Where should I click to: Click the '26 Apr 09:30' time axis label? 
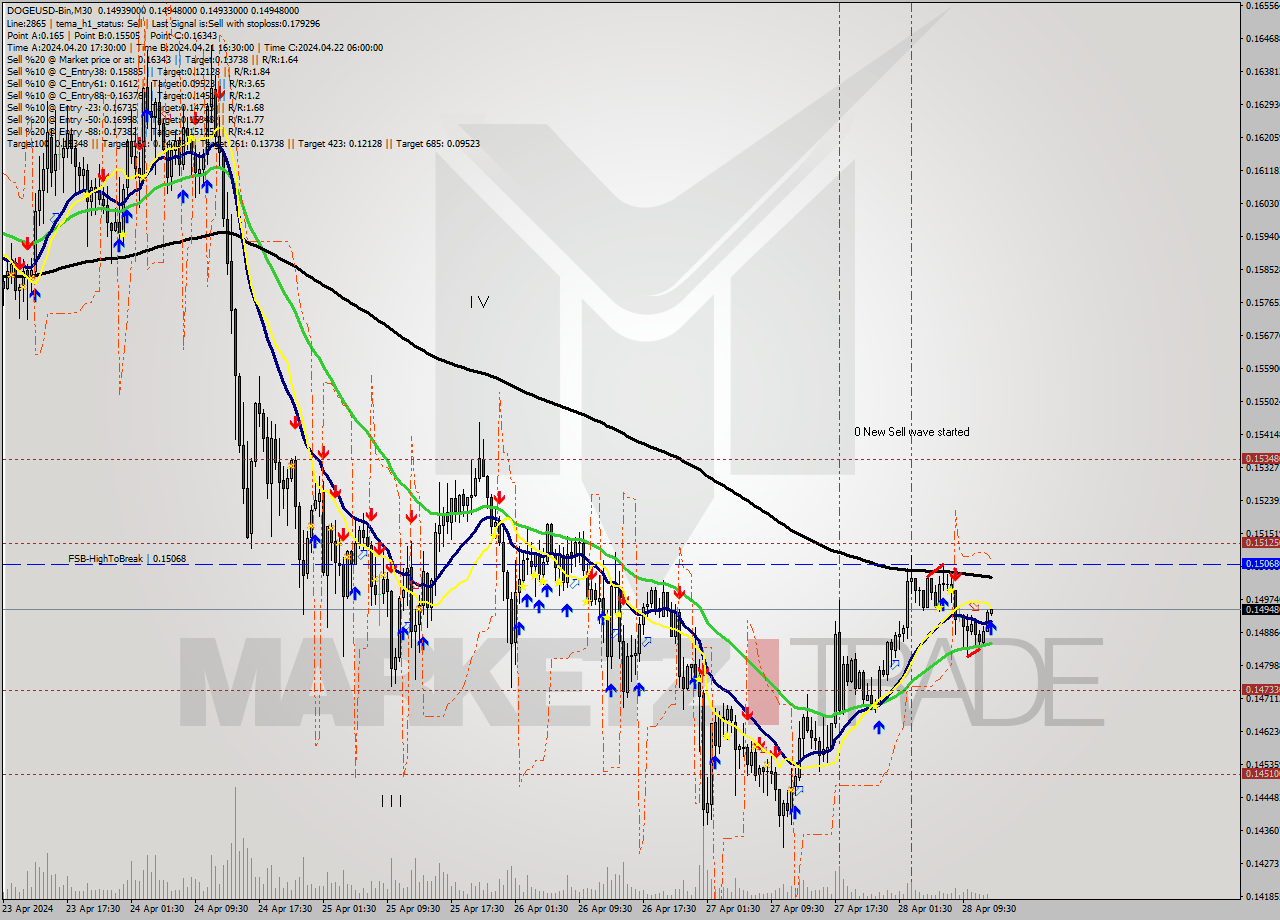tap(605, 909)
